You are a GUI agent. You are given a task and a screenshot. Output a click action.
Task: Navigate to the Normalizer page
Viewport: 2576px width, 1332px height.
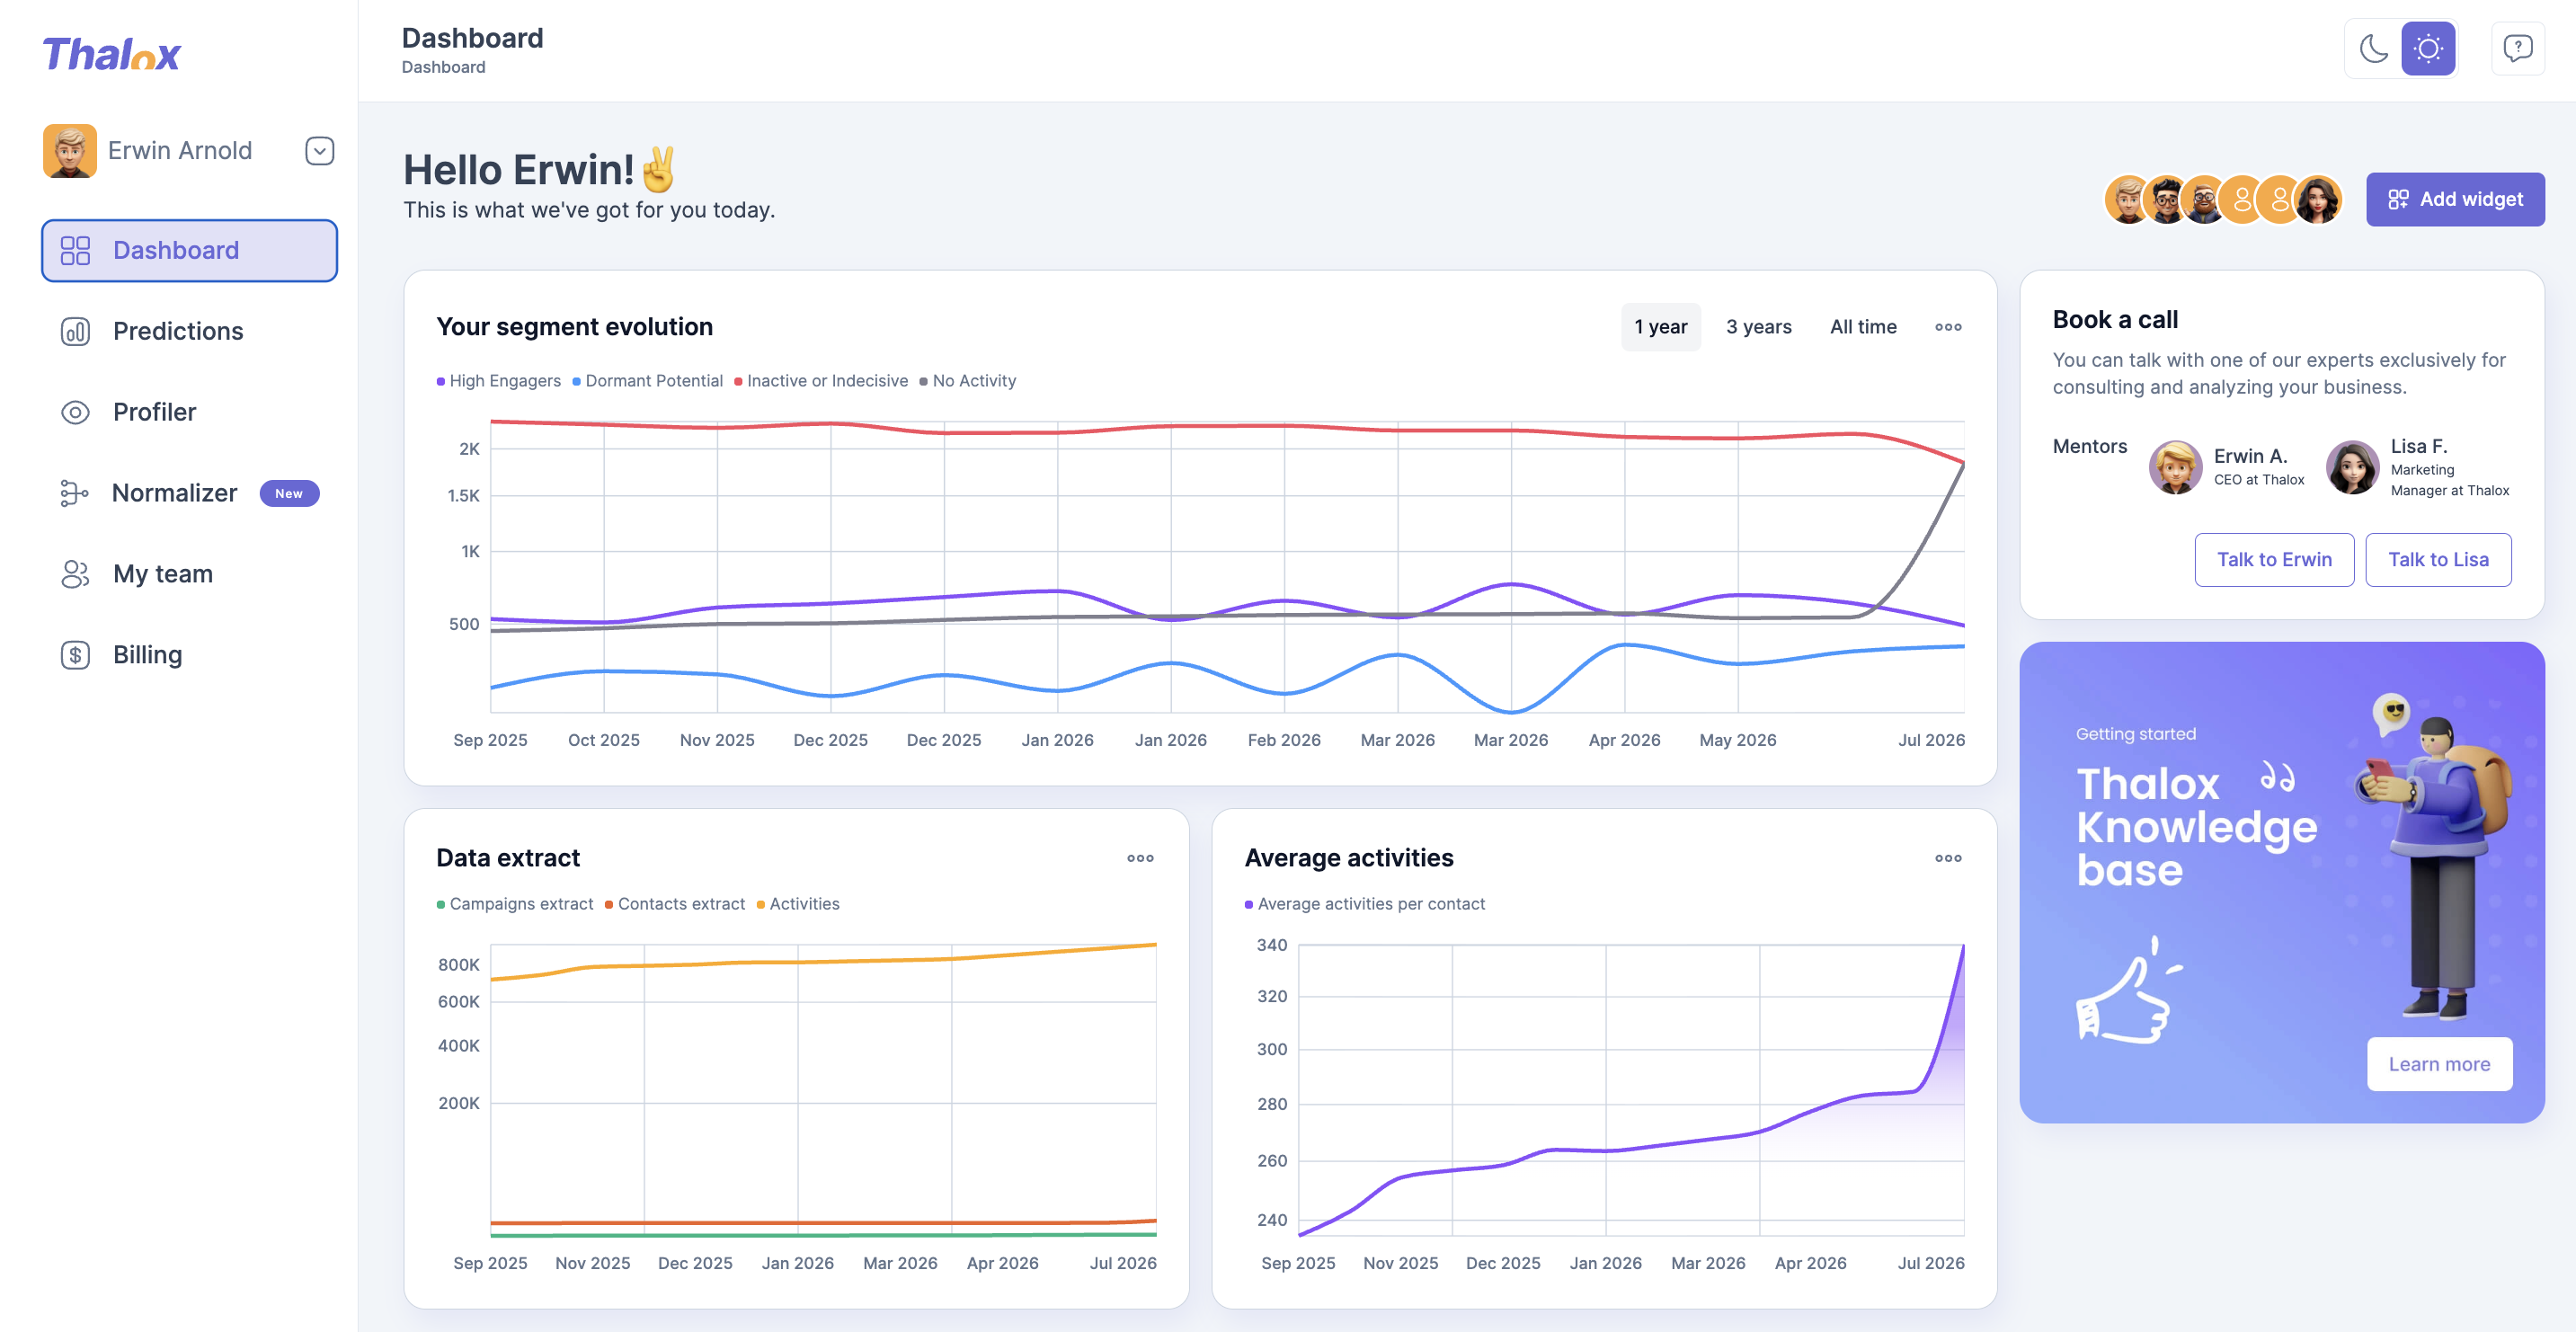189,493
